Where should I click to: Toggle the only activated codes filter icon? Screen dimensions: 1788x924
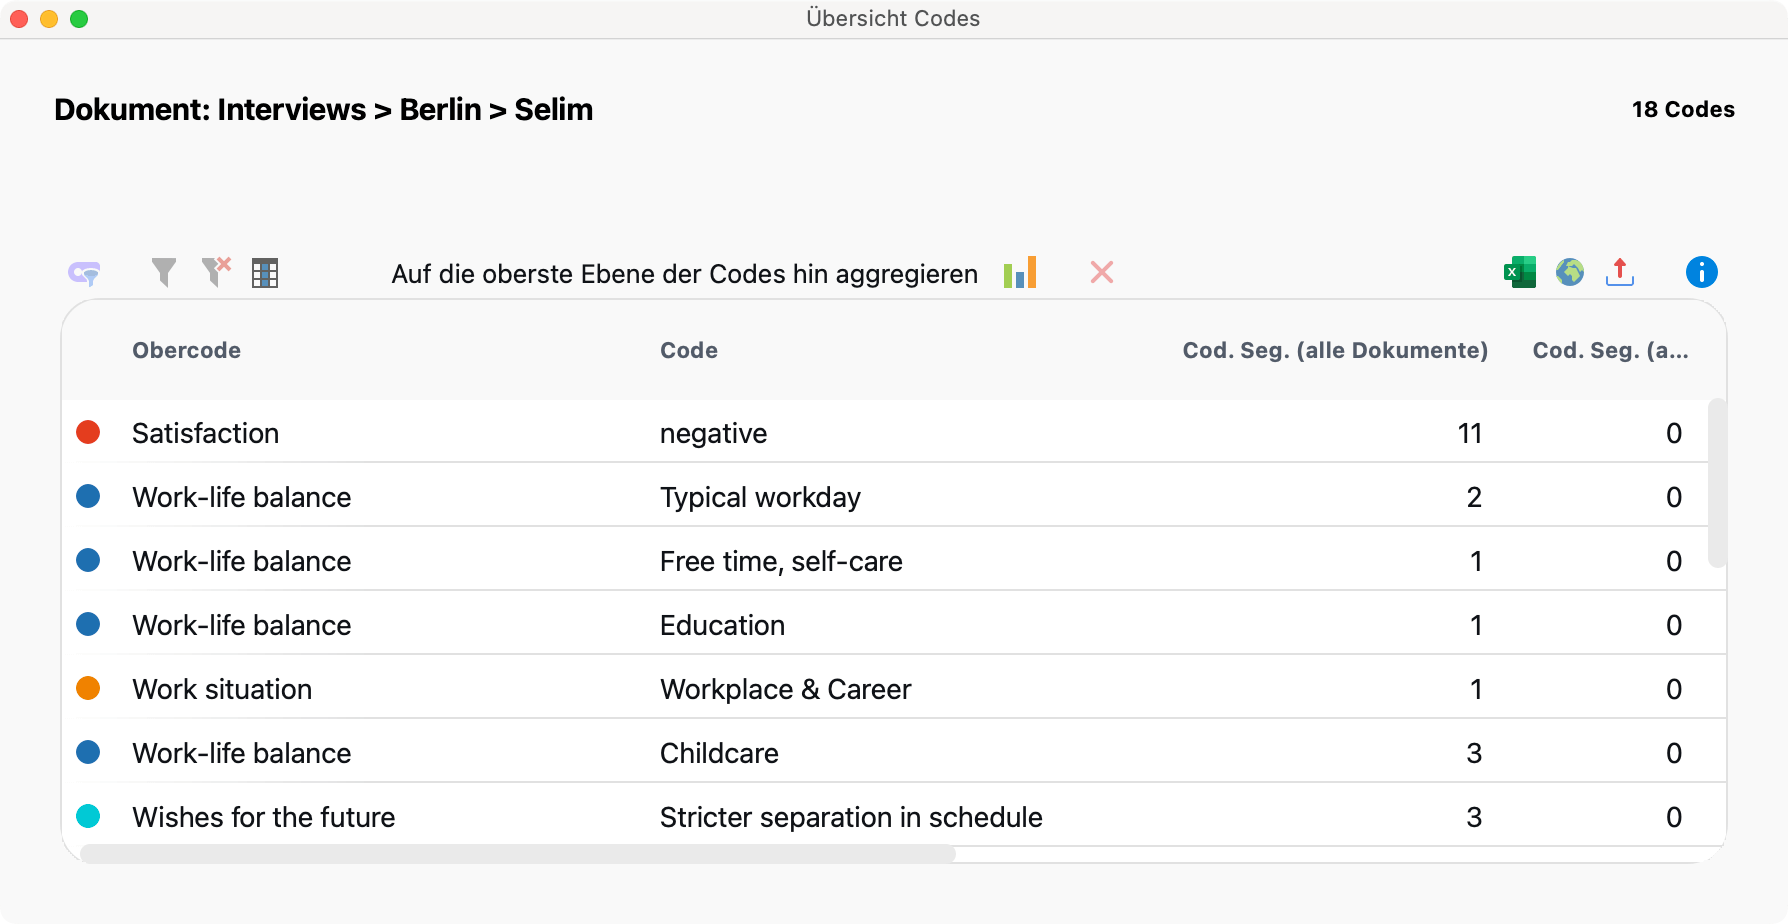tap(84, 273)
